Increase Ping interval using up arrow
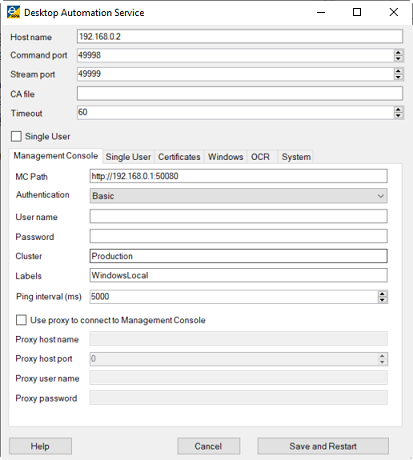Image resolution: width=413 pixels, height=460 pixels. (x=382, y=294)
